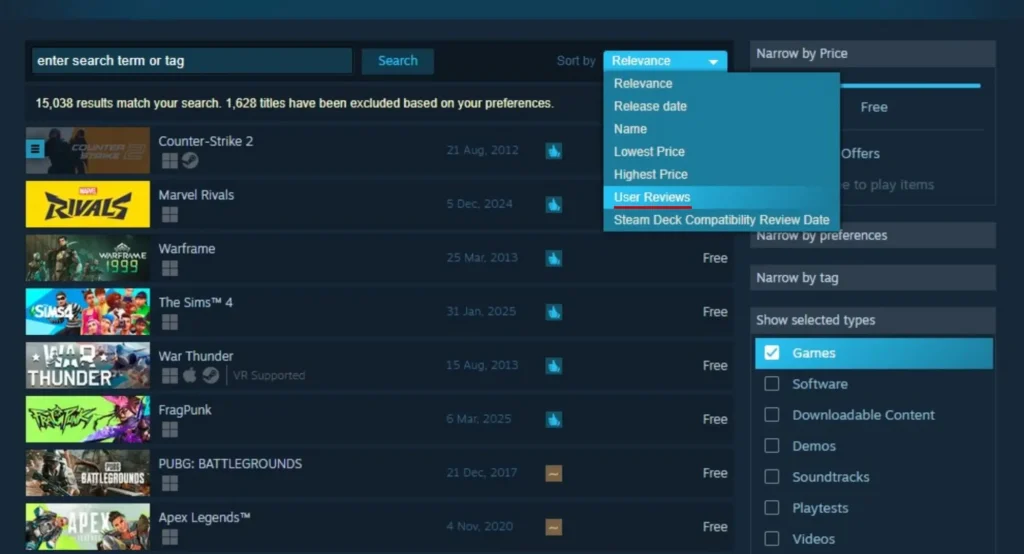Image resolution: width=1024 pixels, height=554 pixels.
Task: Click the Windows platform icon under The Sims 4
Action: 170,321
